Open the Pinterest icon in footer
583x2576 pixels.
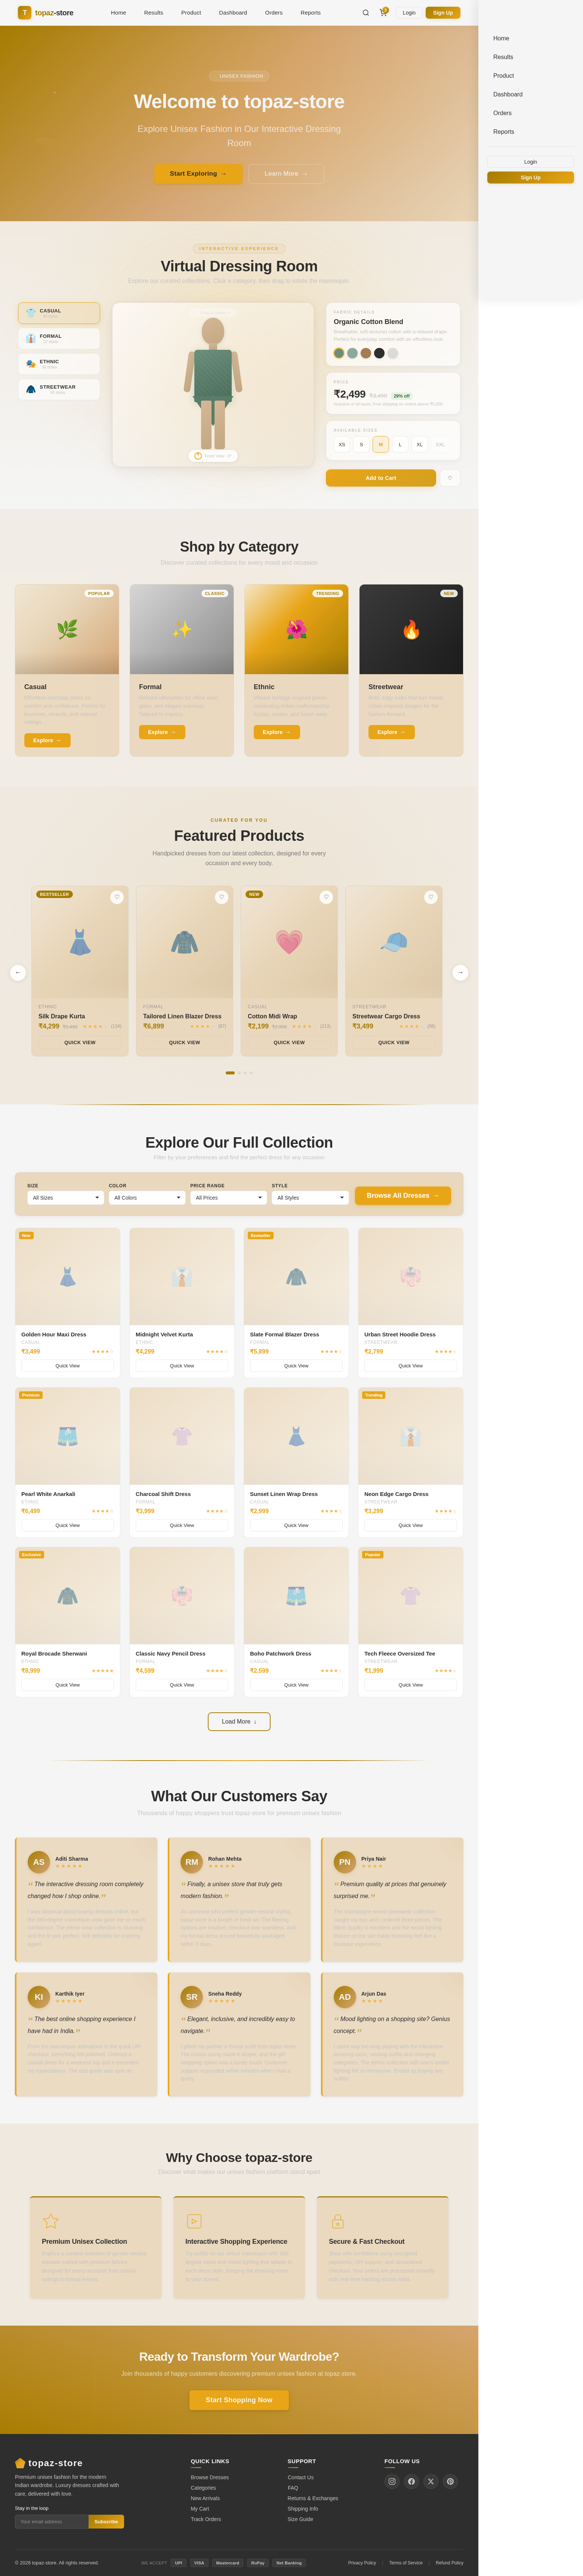point(450,2481)
